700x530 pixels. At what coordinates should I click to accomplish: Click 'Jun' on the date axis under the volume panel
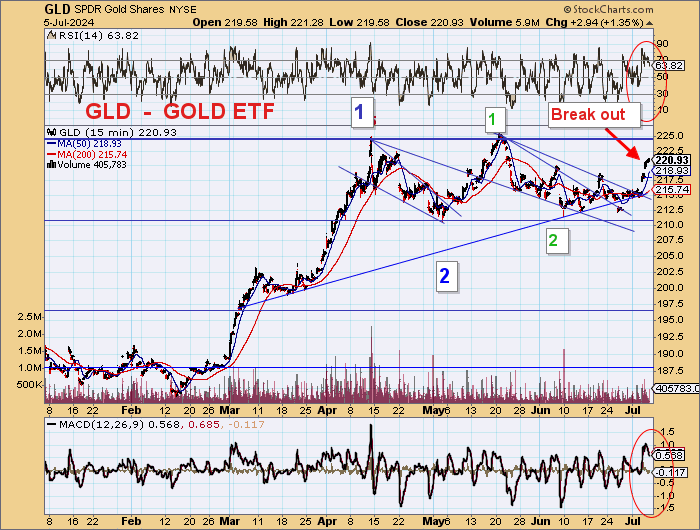click(540, 410)
